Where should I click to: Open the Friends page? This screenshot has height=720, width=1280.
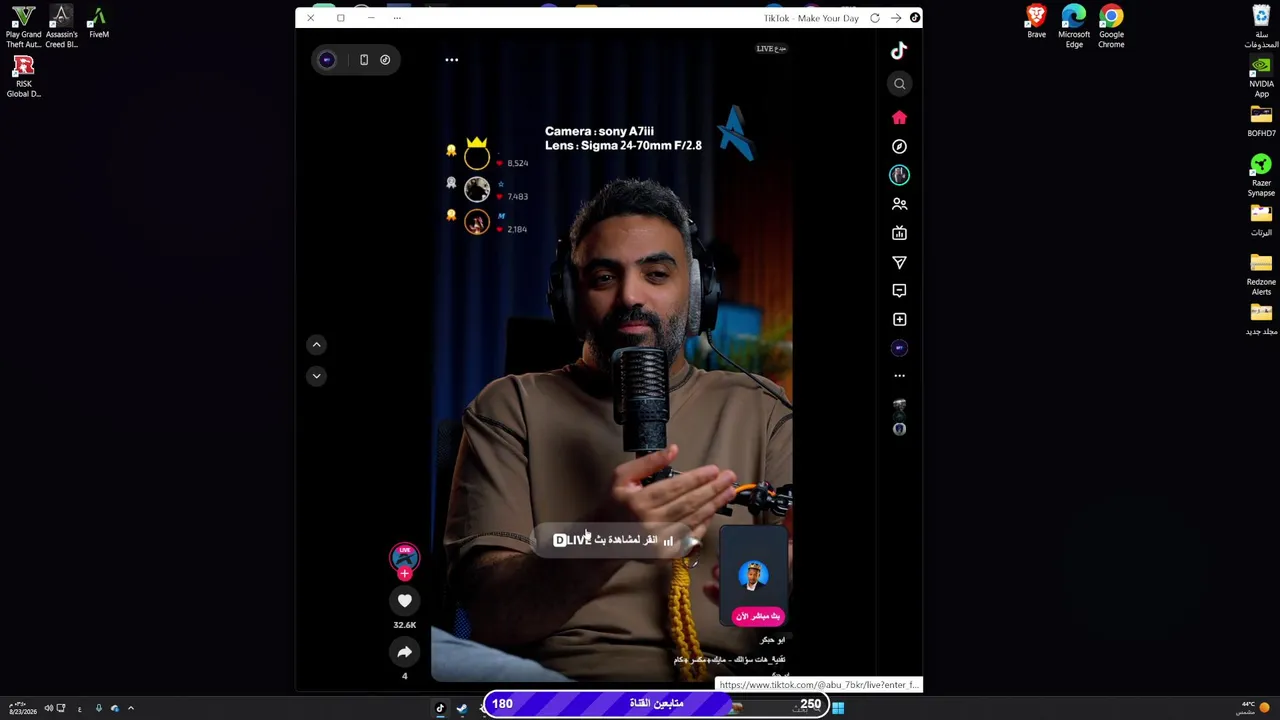coord(899,204)
